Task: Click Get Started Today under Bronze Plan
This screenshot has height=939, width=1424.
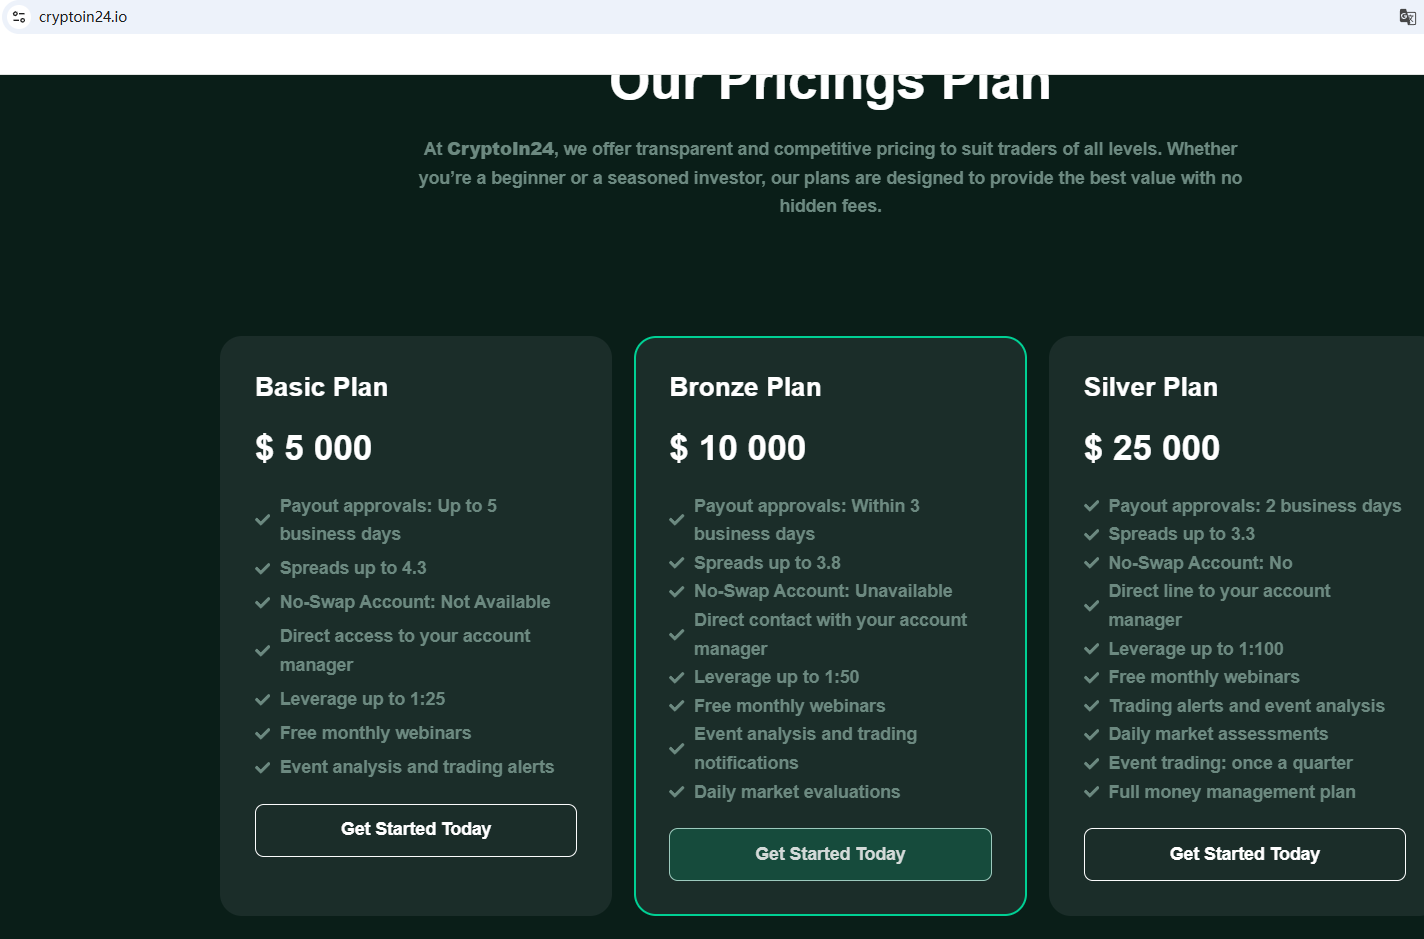Action: [x=830, y=854]
